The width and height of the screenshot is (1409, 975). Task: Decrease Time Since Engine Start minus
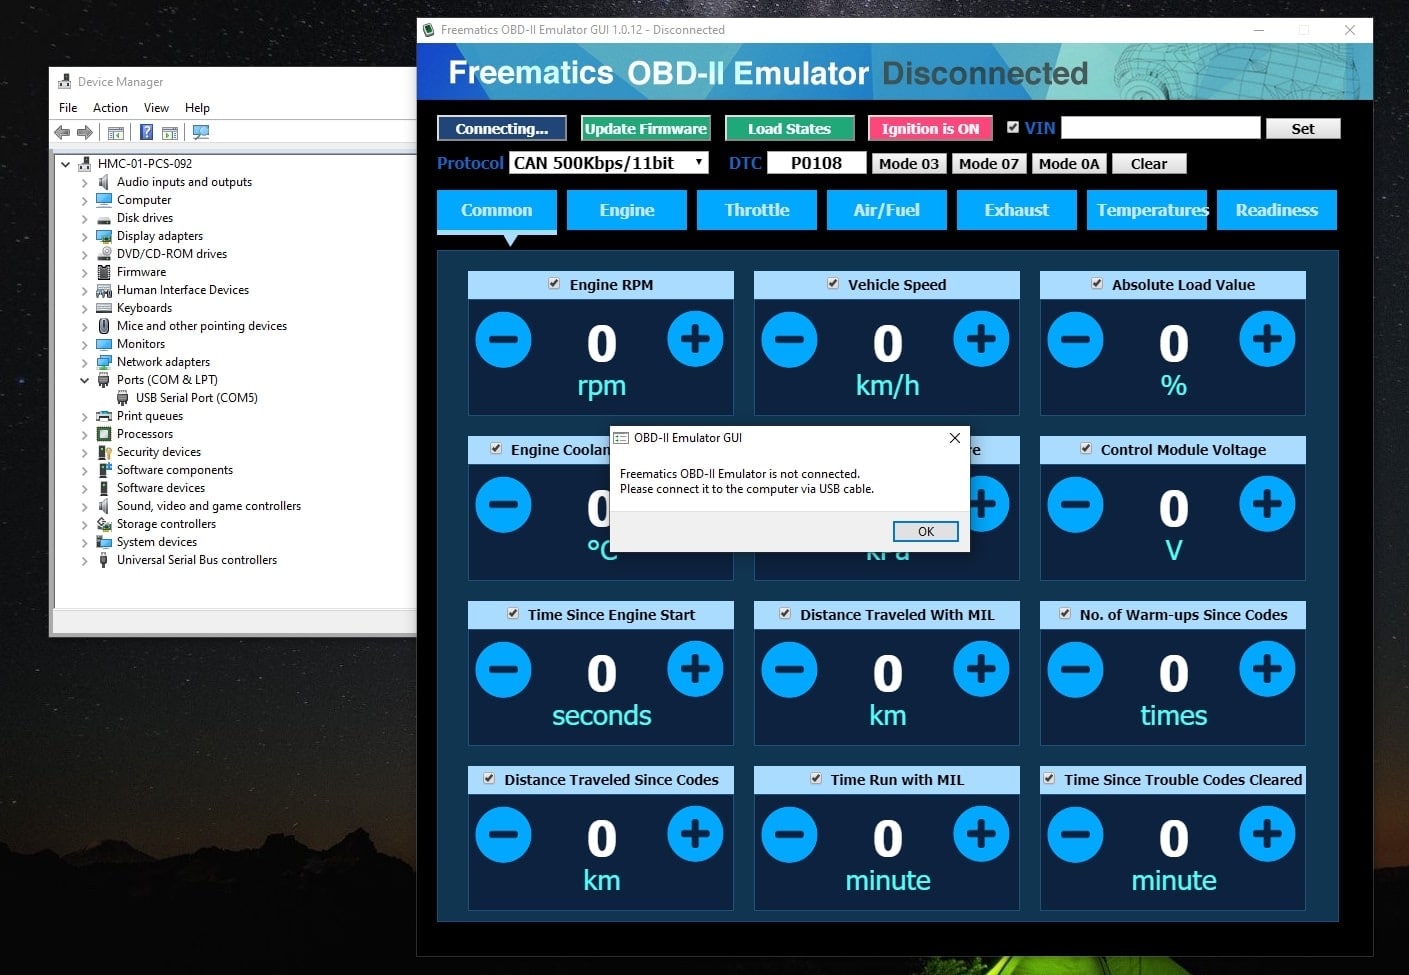tap(503, 669)
